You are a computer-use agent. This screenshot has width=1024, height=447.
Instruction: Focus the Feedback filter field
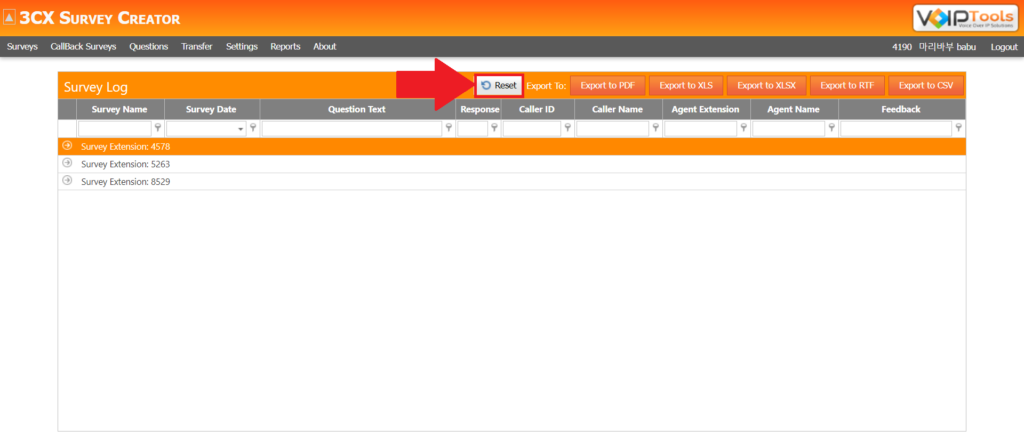[896, 129]
